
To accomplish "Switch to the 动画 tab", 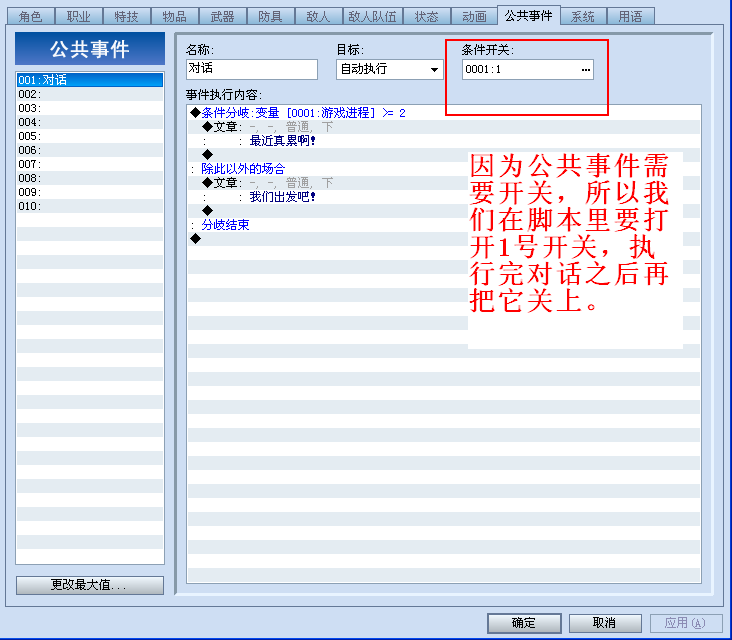I will tap(474, 16).
